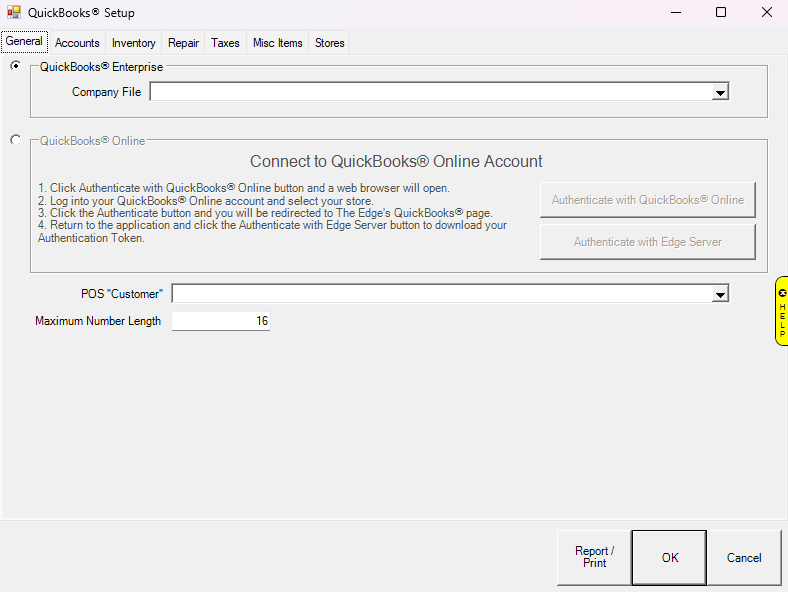This screenshot has height=592, width=788.
Task: Click the Maximum Number Length field
Action: (220, 321)
